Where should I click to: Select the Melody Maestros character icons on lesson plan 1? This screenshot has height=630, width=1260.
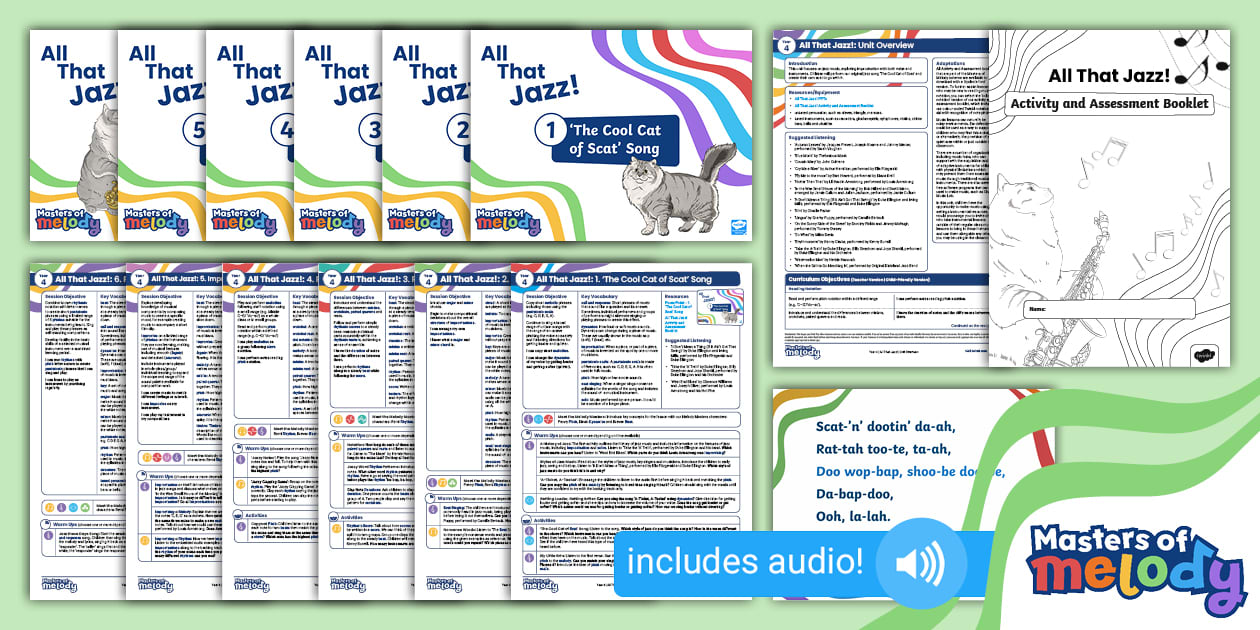[x=540, y=418]
